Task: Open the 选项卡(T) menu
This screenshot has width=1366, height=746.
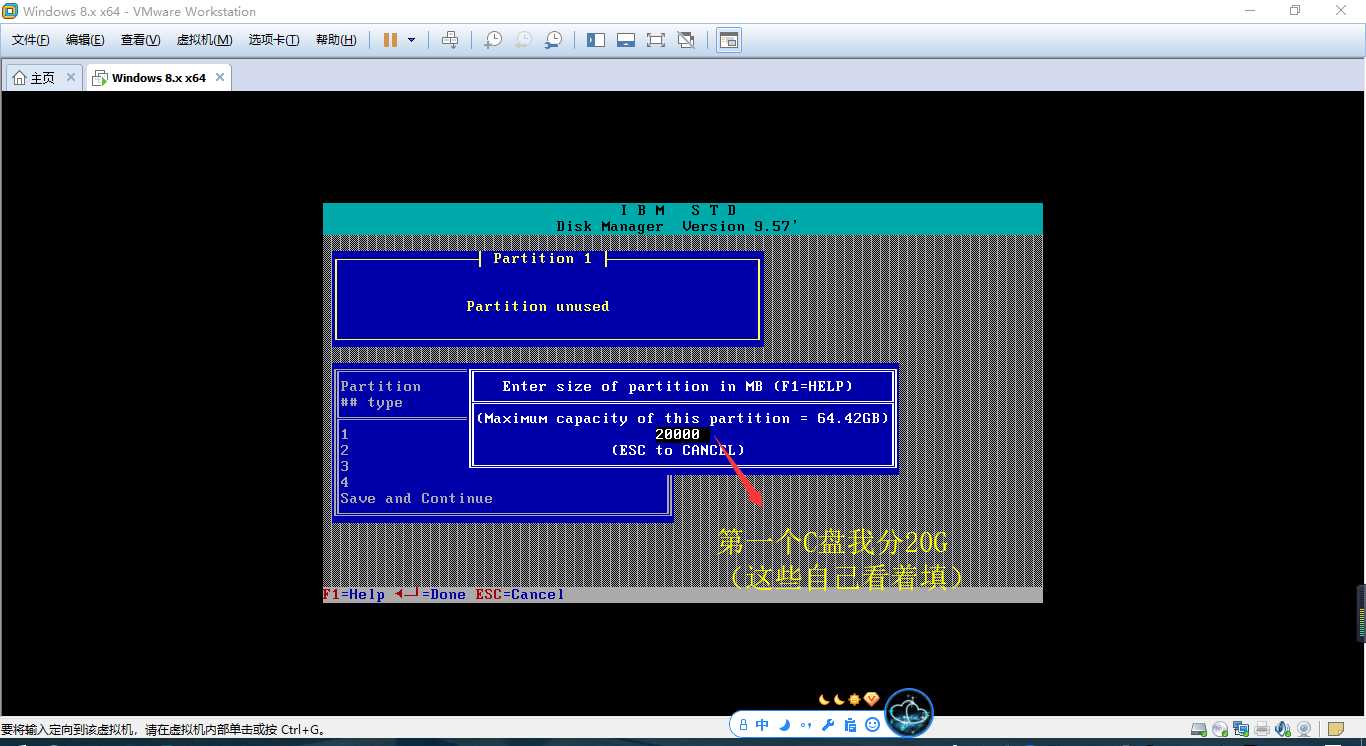Action: pos(274,40)
